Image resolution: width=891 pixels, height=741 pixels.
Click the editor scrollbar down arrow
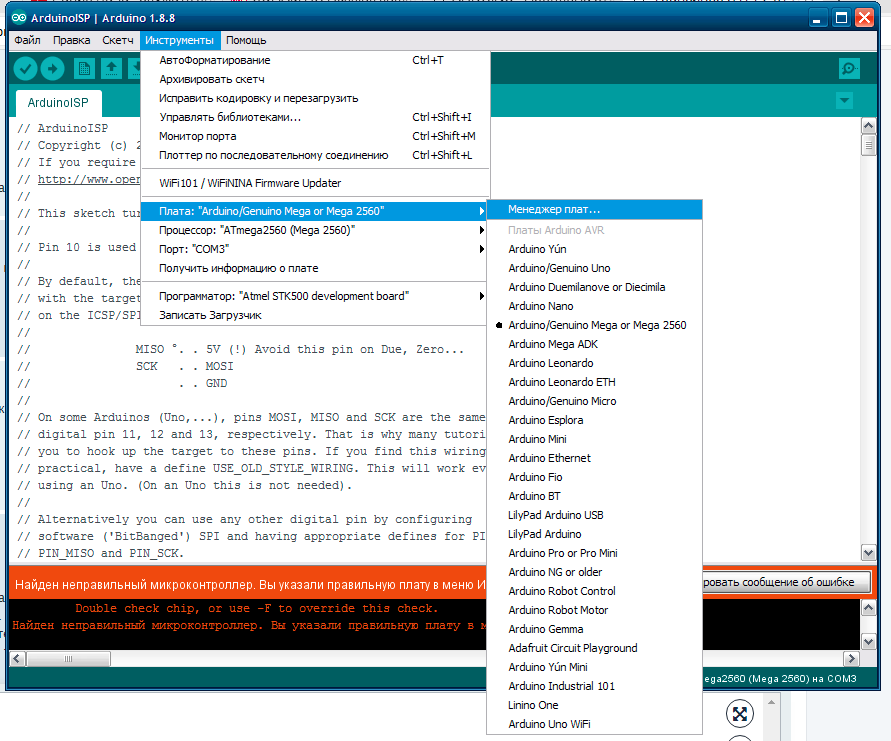(x=868, y=553)
